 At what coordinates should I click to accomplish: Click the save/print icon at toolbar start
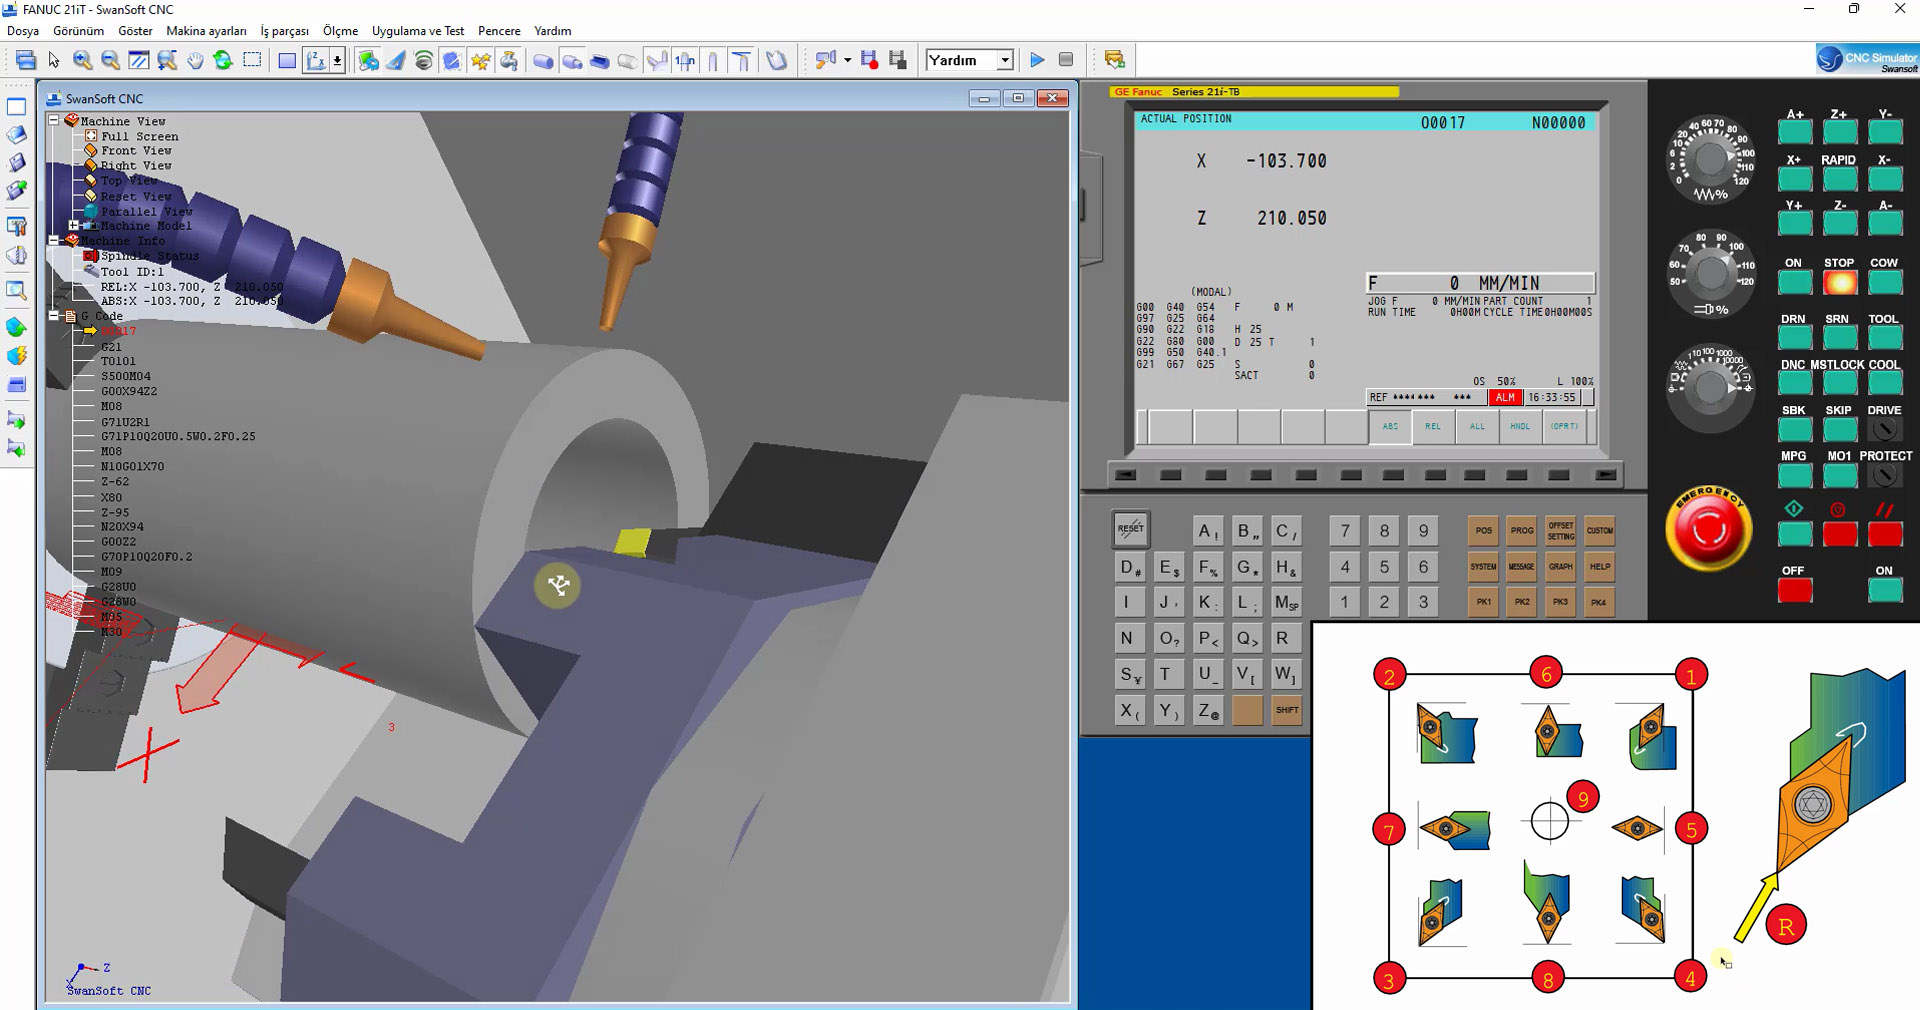(x=25, y=61)
